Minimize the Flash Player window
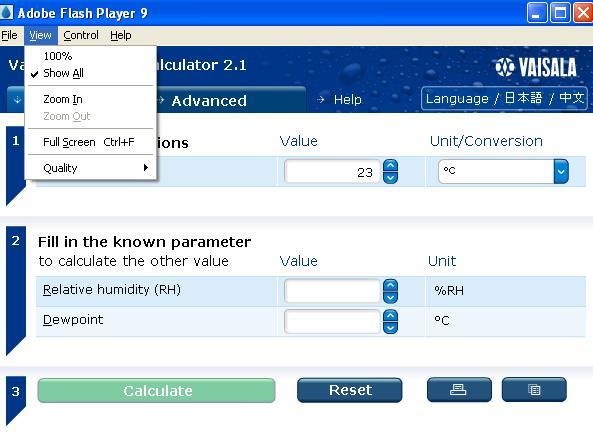 coord(537,13)
